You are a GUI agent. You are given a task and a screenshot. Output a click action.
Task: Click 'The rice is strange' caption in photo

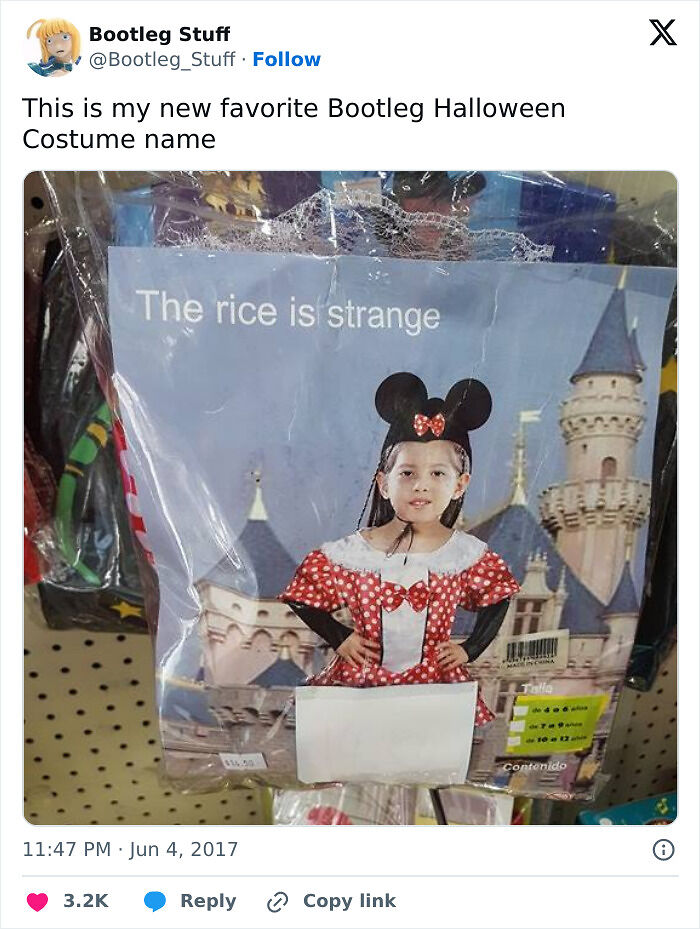[x=288, y=310]
